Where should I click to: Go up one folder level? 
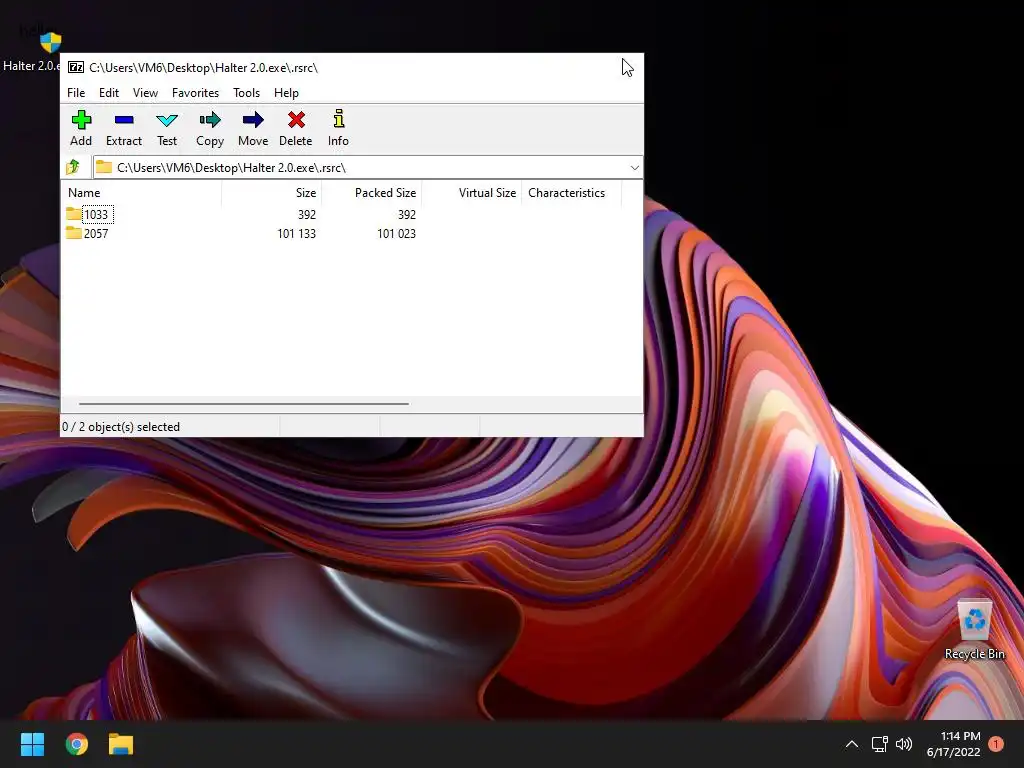click(x=73, y=168)
